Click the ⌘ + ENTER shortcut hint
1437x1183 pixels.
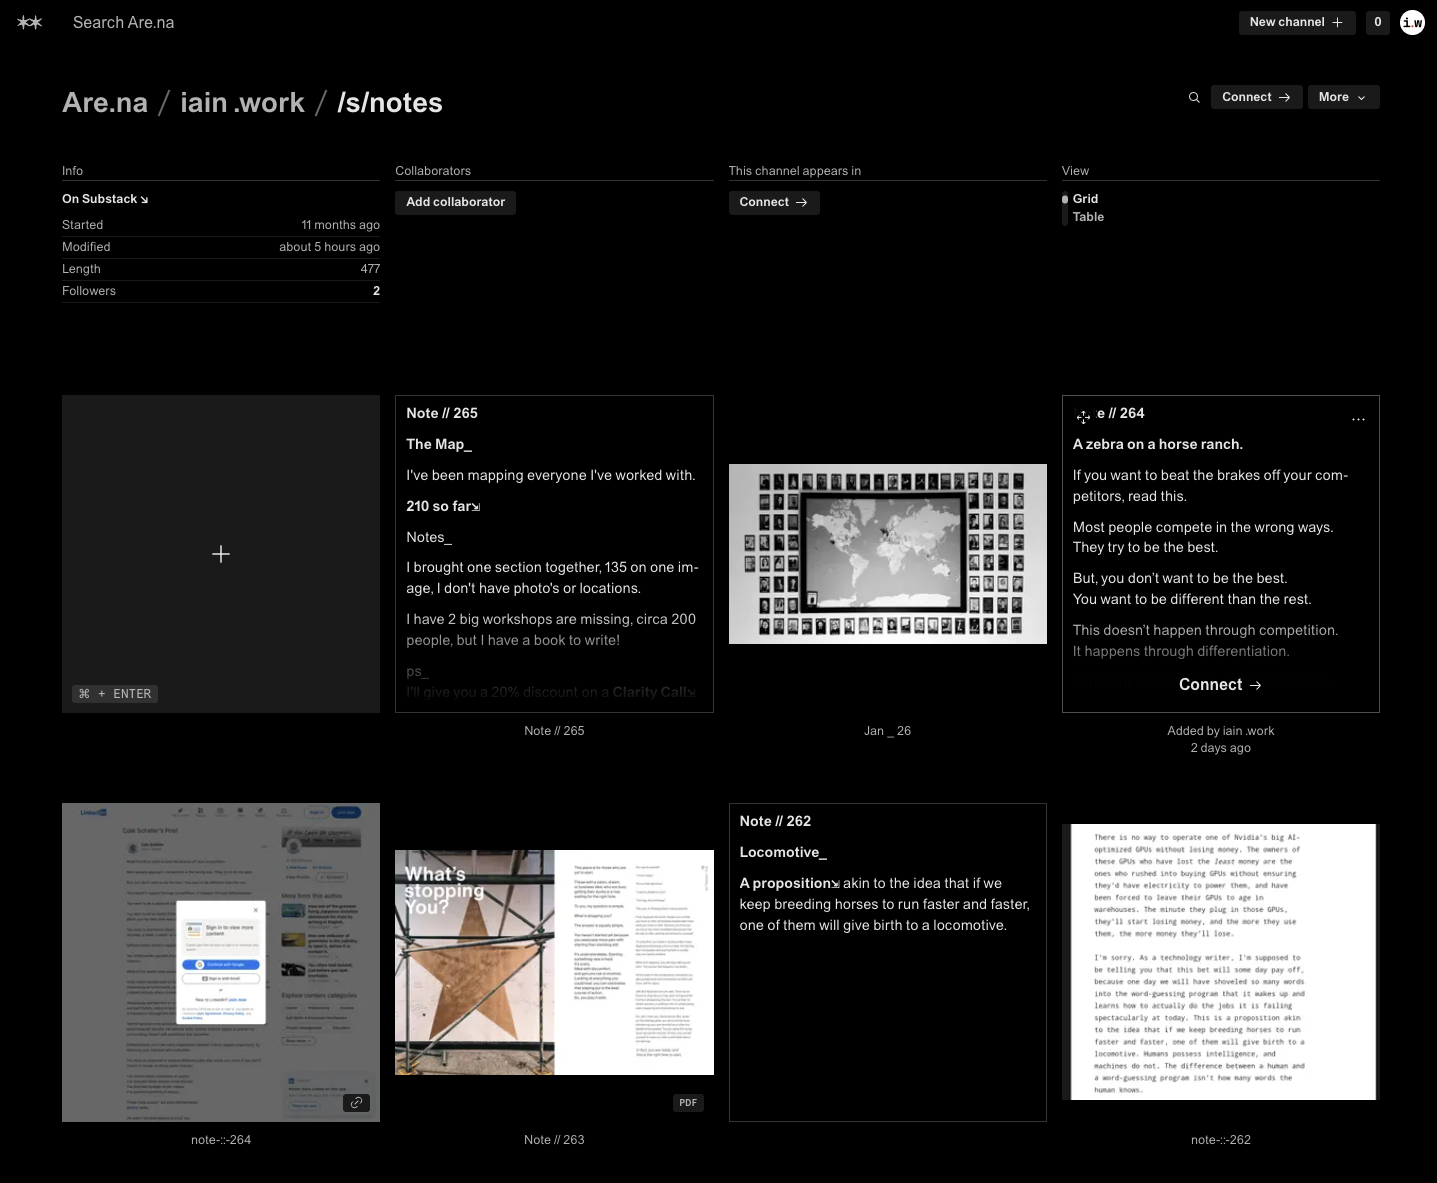[x=115, y=694]
